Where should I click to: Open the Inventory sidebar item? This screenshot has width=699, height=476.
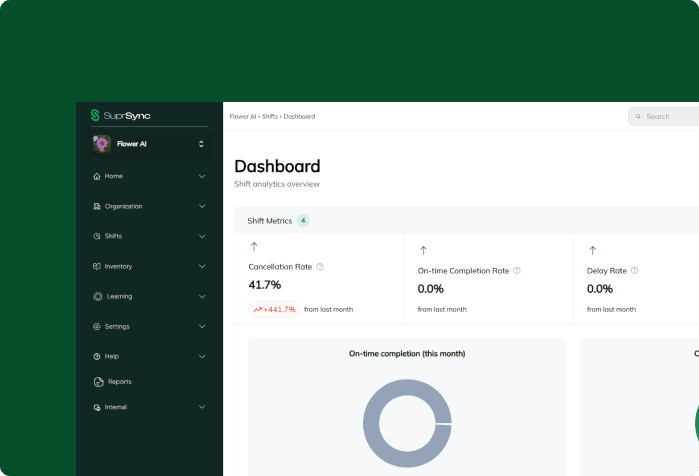[x=149, y=266]
